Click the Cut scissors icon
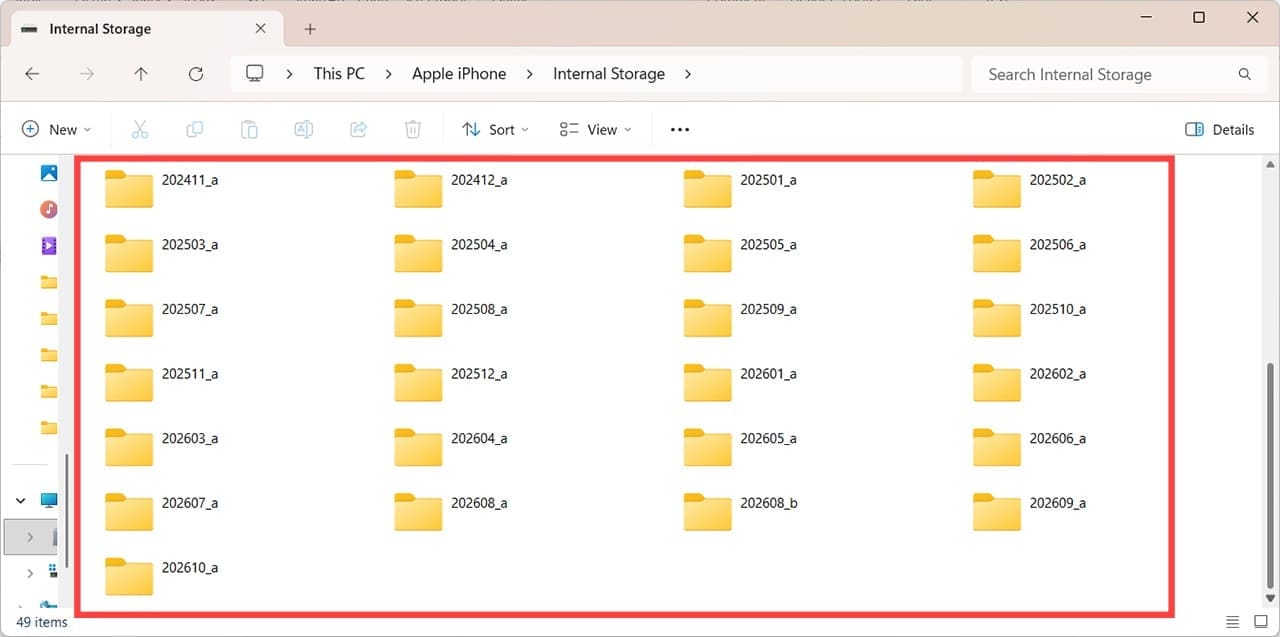This screenshot has width=1280, height=637. (140, 129)
